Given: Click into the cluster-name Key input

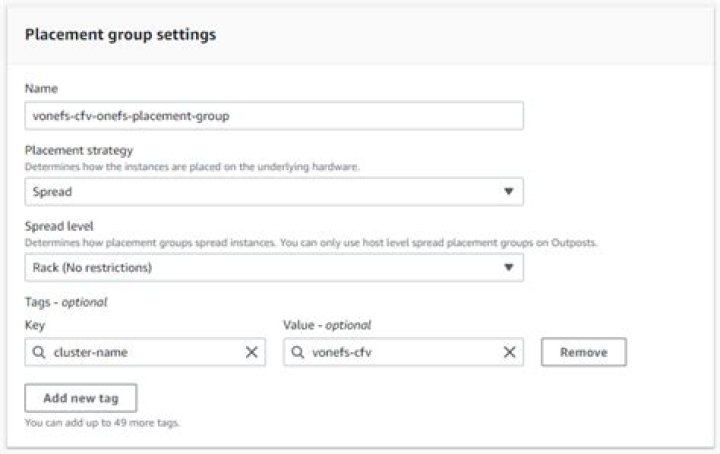Looking at the screenshot, I should [140, 352].
